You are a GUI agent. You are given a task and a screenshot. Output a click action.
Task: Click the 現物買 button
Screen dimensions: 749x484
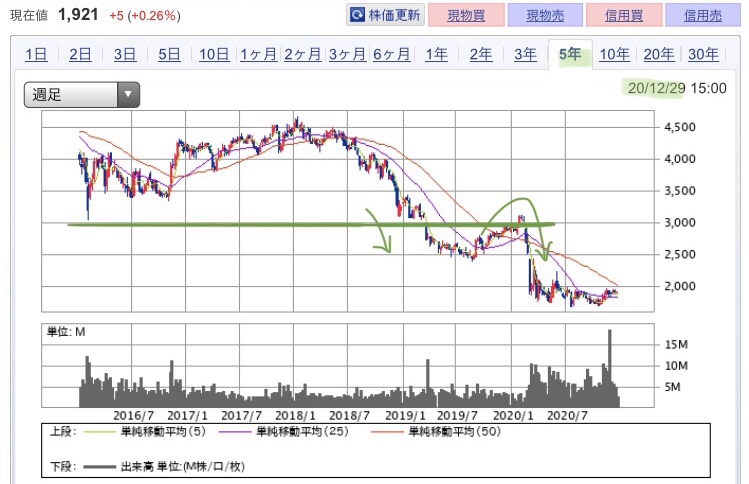pyautogui.click(x=466, y=15)
